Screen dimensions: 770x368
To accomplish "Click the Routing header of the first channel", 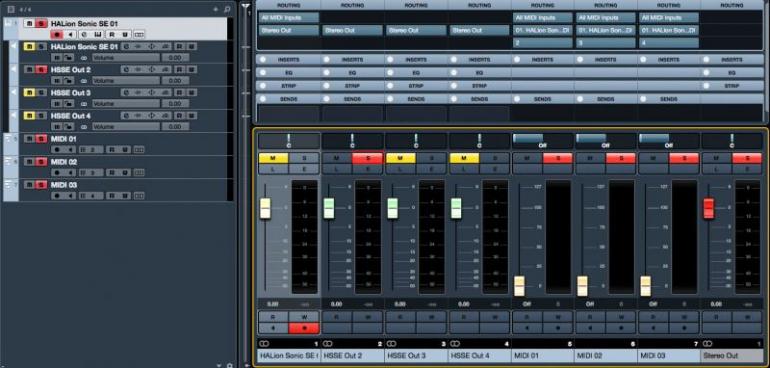I will pyautogui.click(x=289, y=5).
